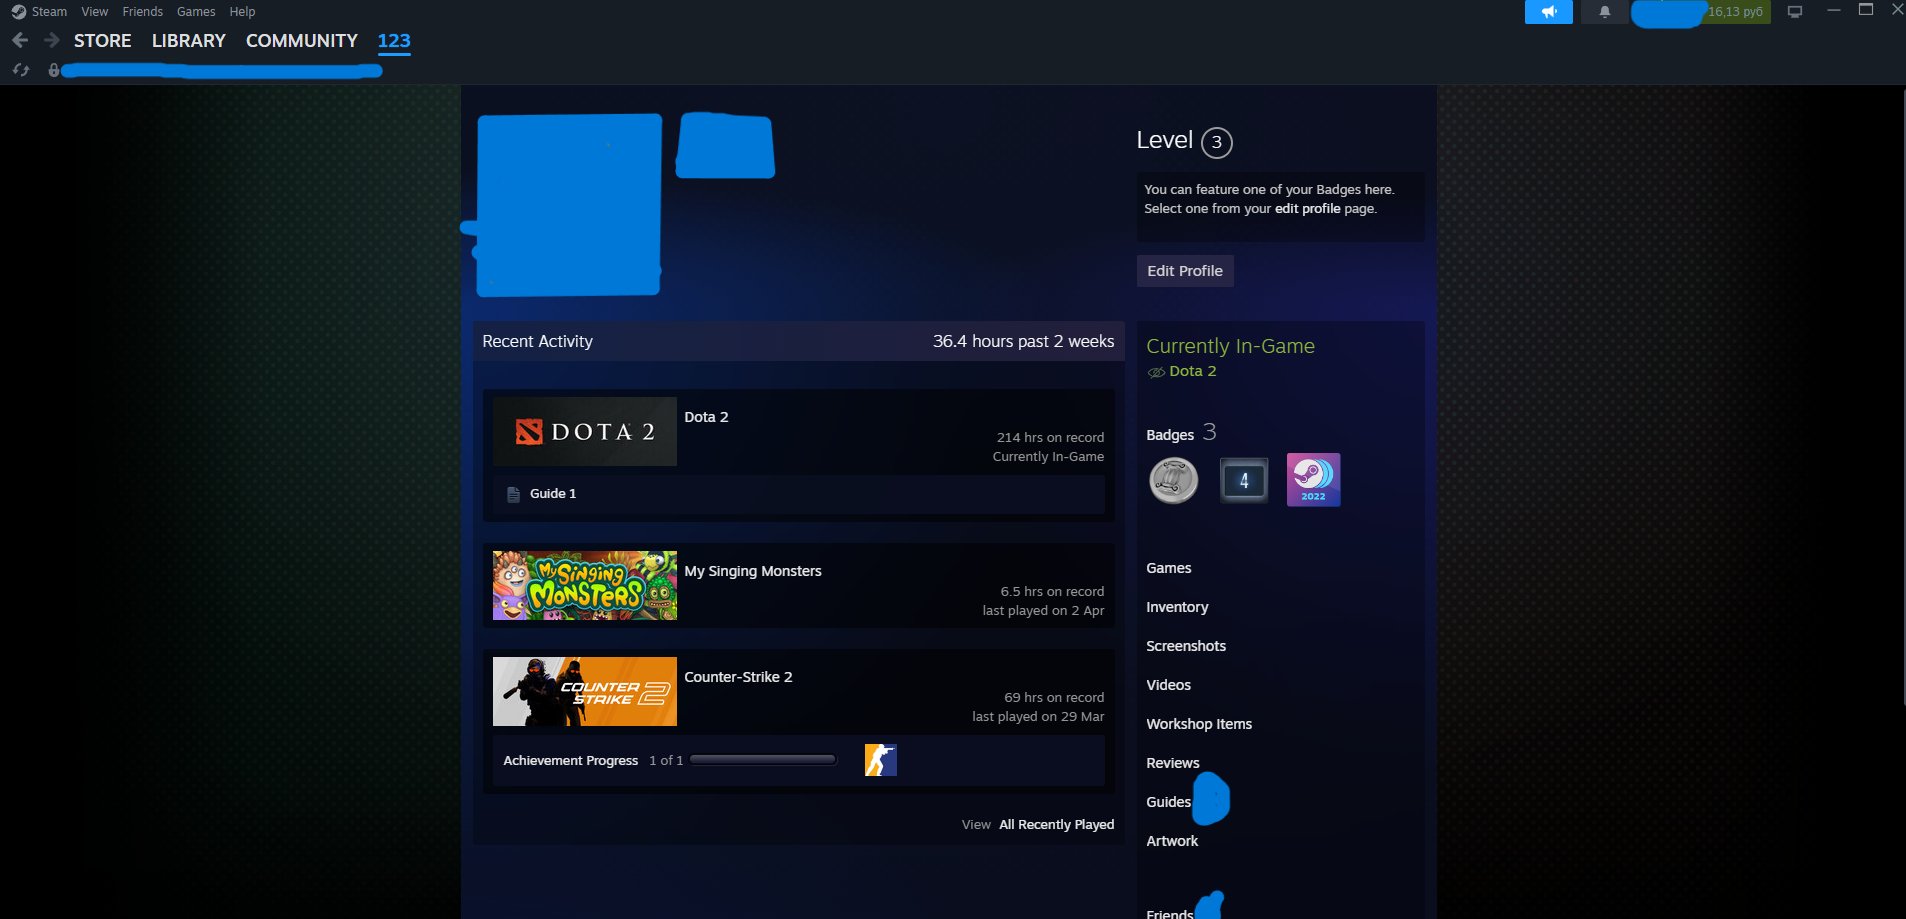Open the Dota 2 game title link
Image resolution: width=1906 pixels, height=919 pixels.
[x=706, y=417]
